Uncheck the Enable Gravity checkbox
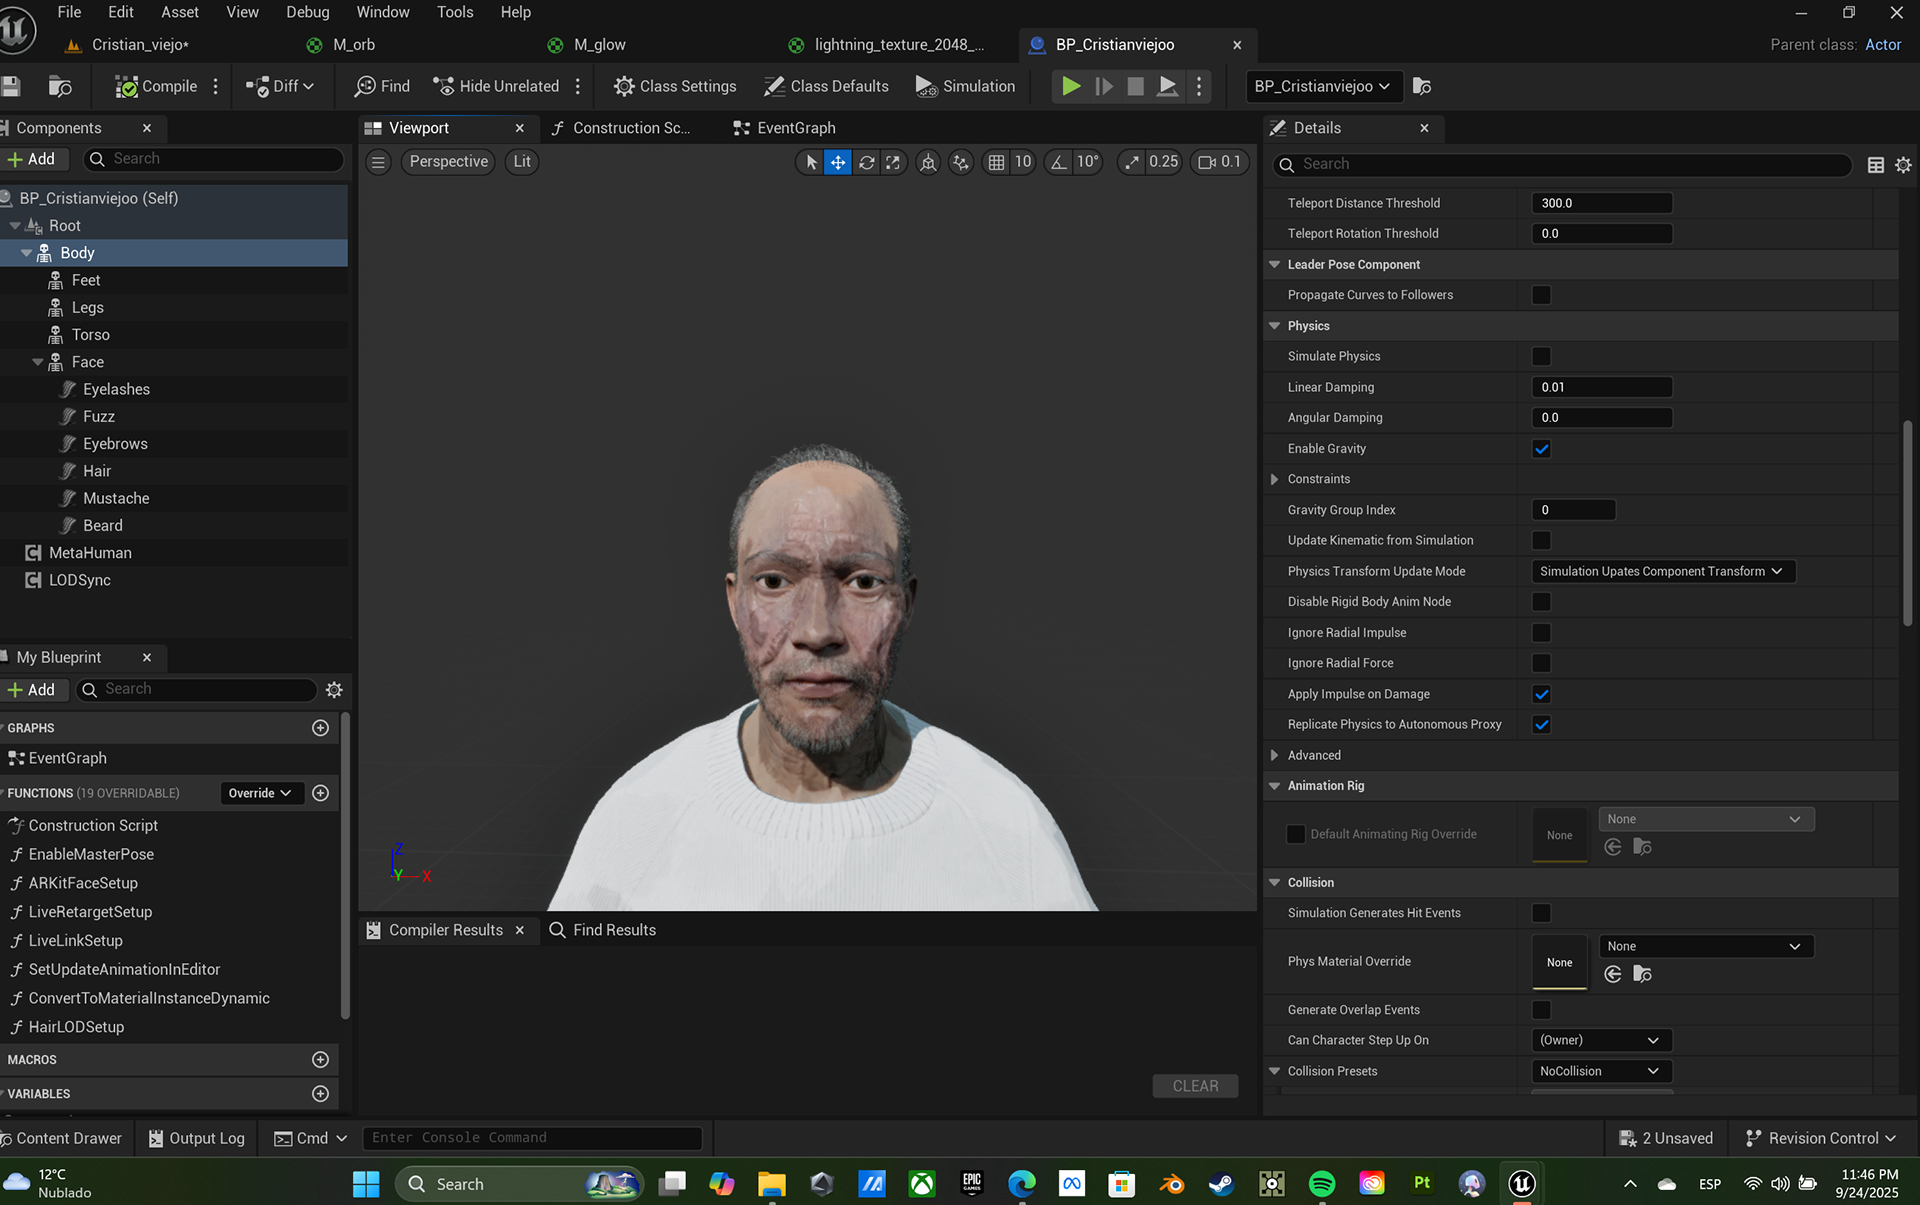Image resolution: width=1920 pixels, height=1205 pixels. (1541, 449)
